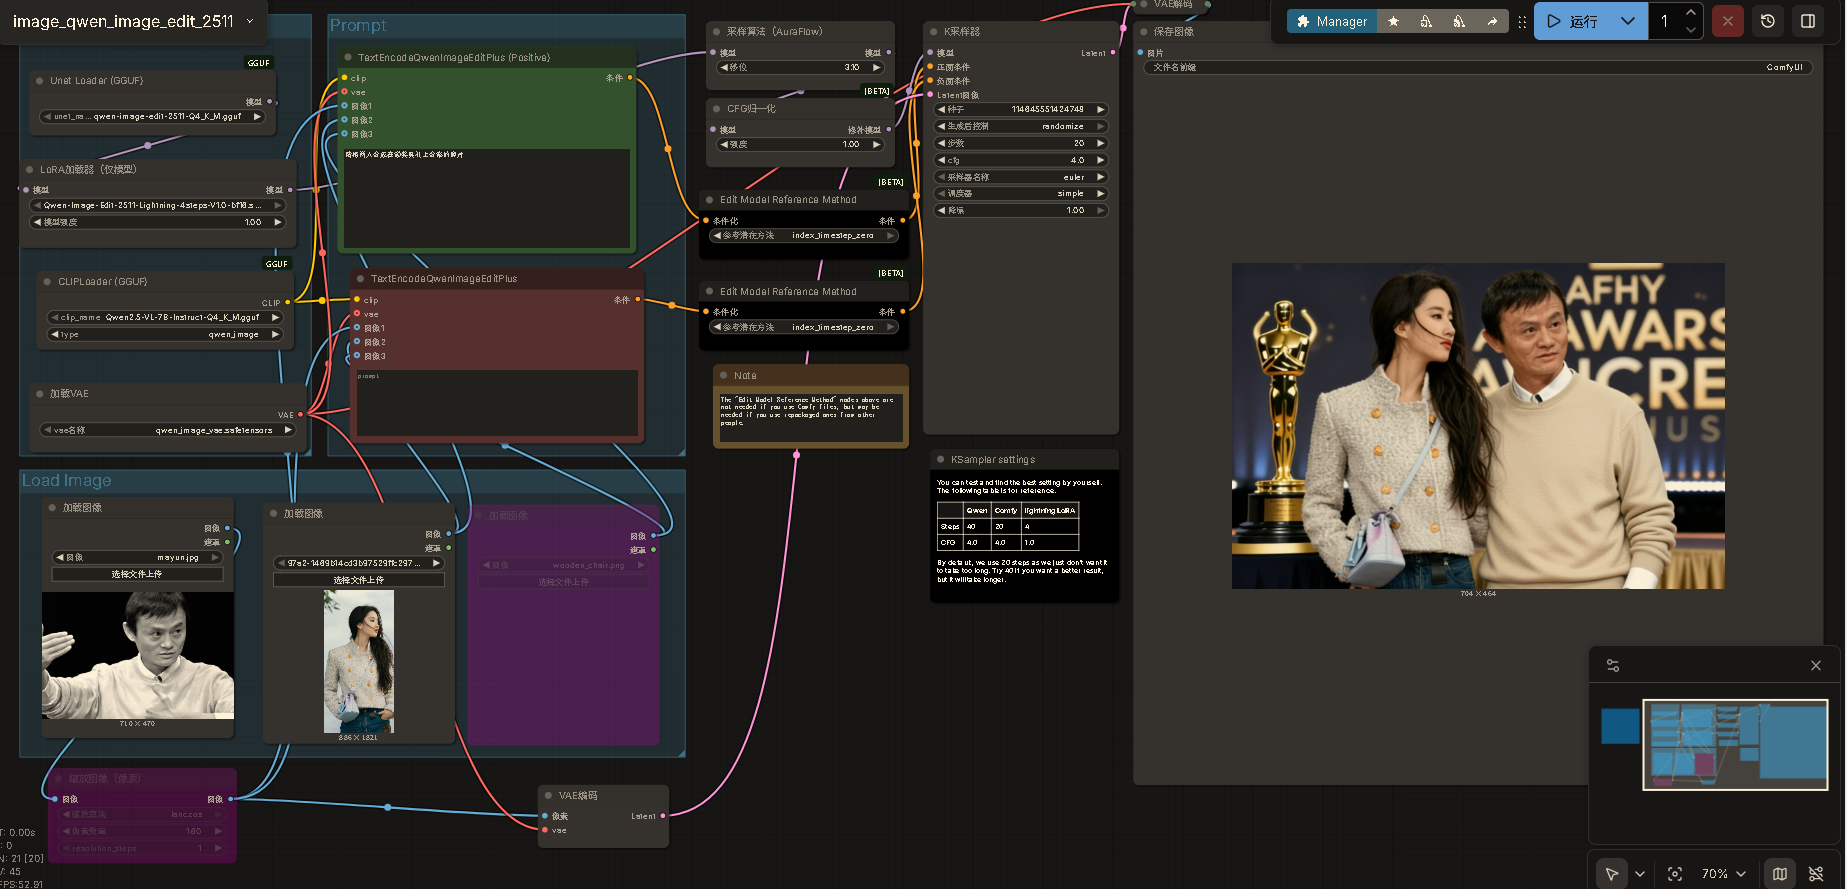Open first 参考潜在方法 index_timestep_zero combo
This screenshot has height=889, width=1847.
[804, 236]
